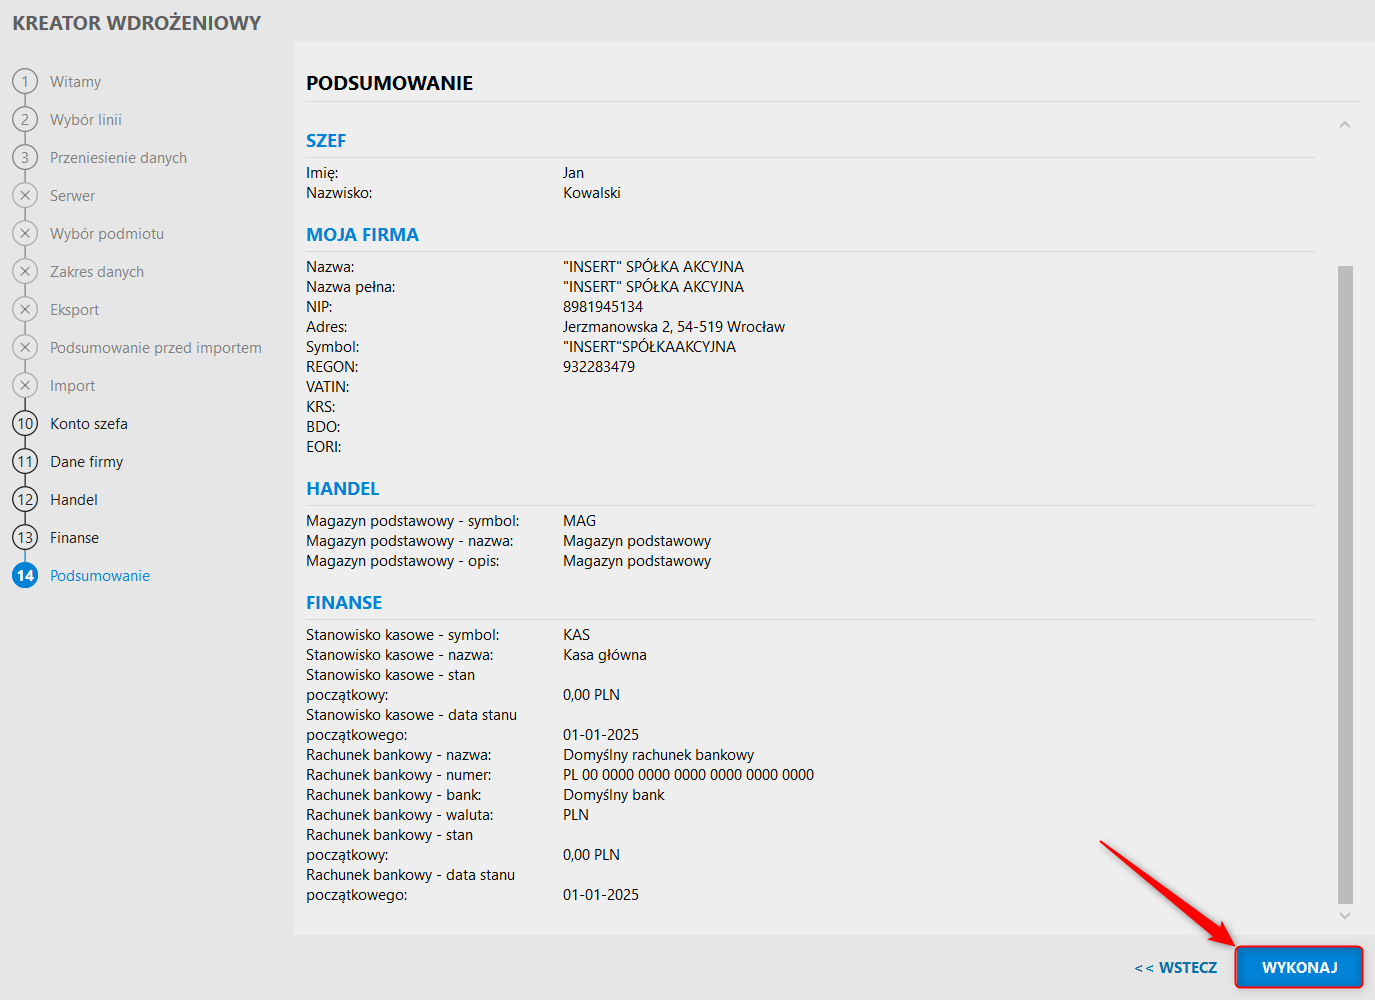Viewport: 1375px width, 1000px height.
Task: Go back with the WSTECZ link
Action: pos(1176,968)
